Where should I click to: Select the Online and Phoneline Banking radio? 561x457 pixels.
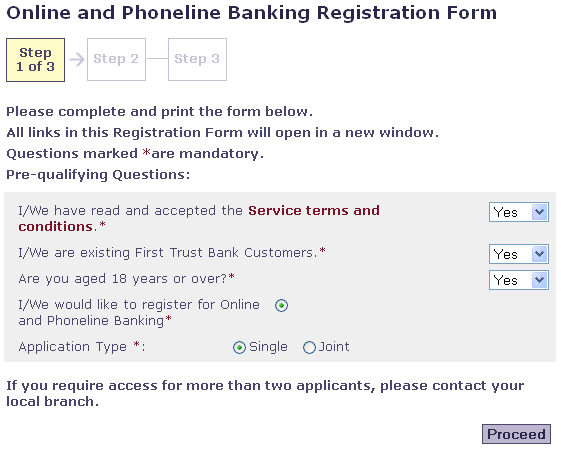tap(281, 306)
